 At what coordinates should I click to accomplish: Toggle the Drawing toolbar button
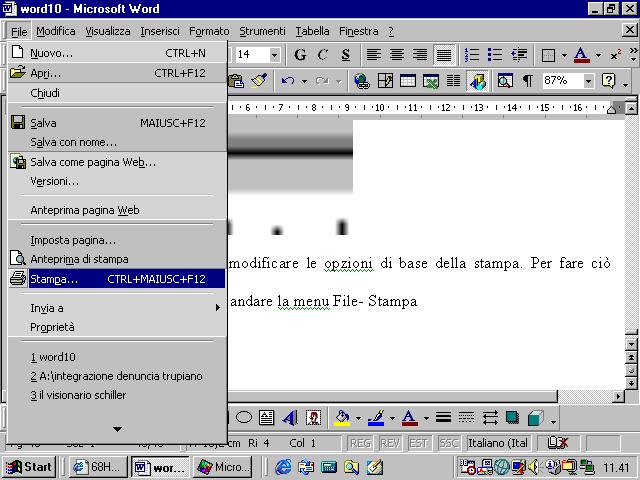477,81
